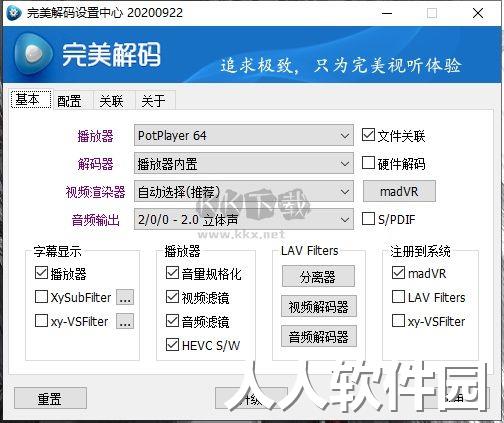Enable the XySubFilter checkbox
504x423 pixels.
coord(41,296)
